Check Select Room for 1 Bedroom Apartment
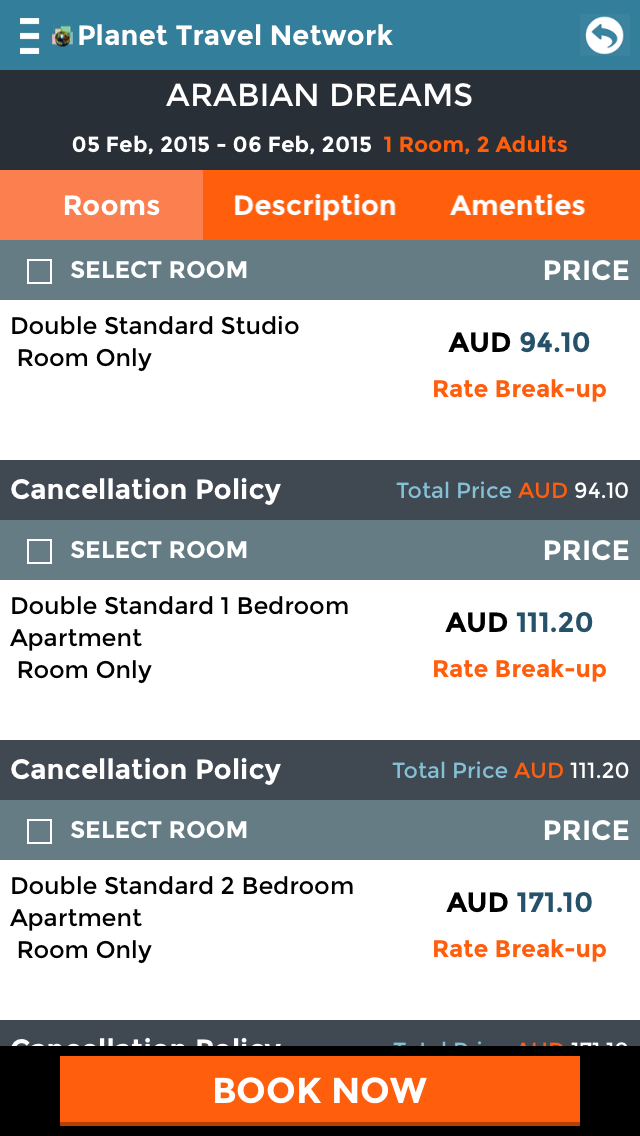 coord(39,551)
